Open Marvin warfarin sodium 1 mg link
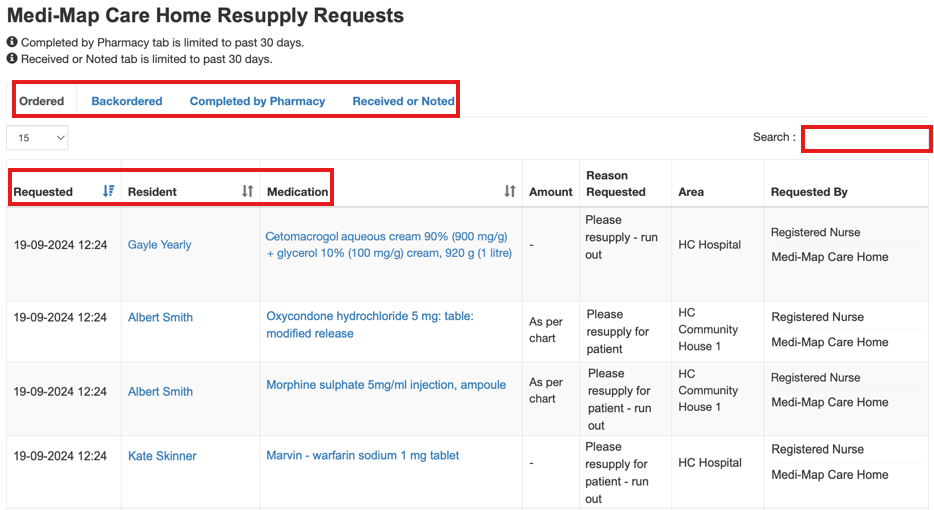Image resolution: width=934 pixels, height=510 pixels. (x=363, y=456)
